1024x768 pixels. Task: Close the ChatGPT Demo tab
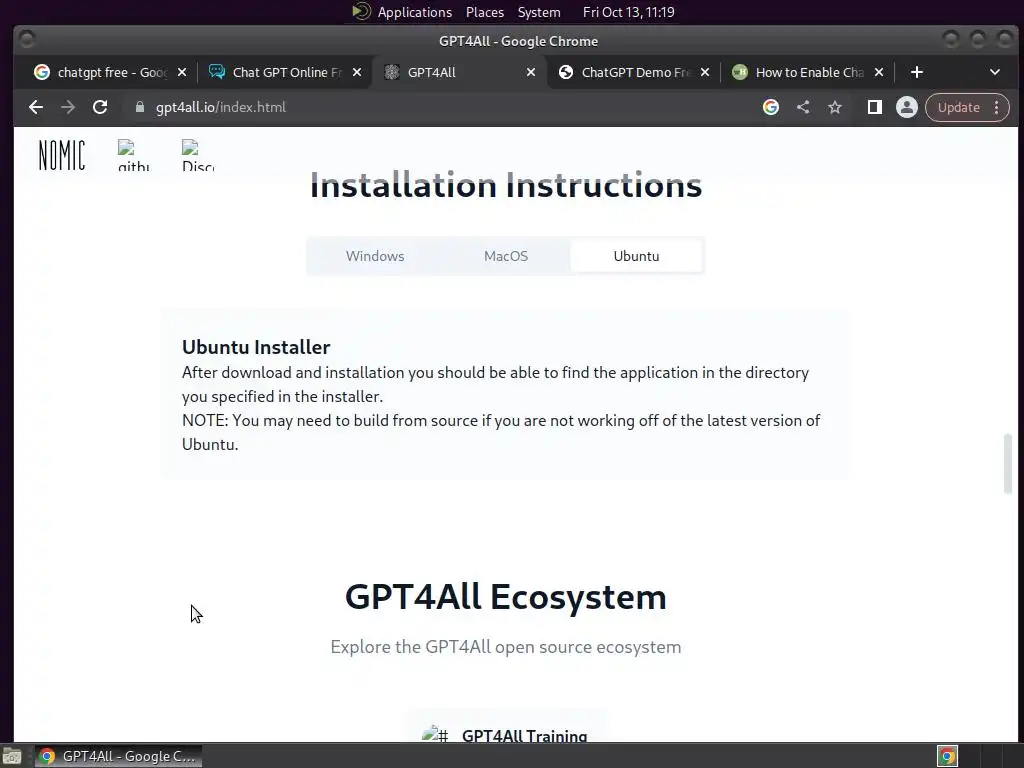(x=705, y=72)
